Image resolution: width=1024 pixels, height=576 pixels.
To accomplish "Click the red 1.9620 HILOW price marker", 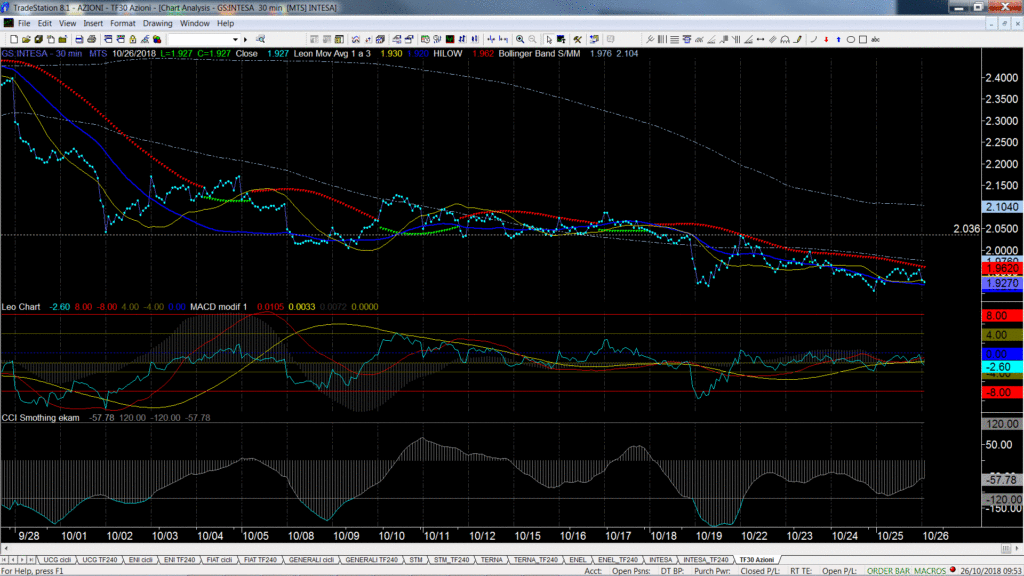I will click(x=1002, y=268).
